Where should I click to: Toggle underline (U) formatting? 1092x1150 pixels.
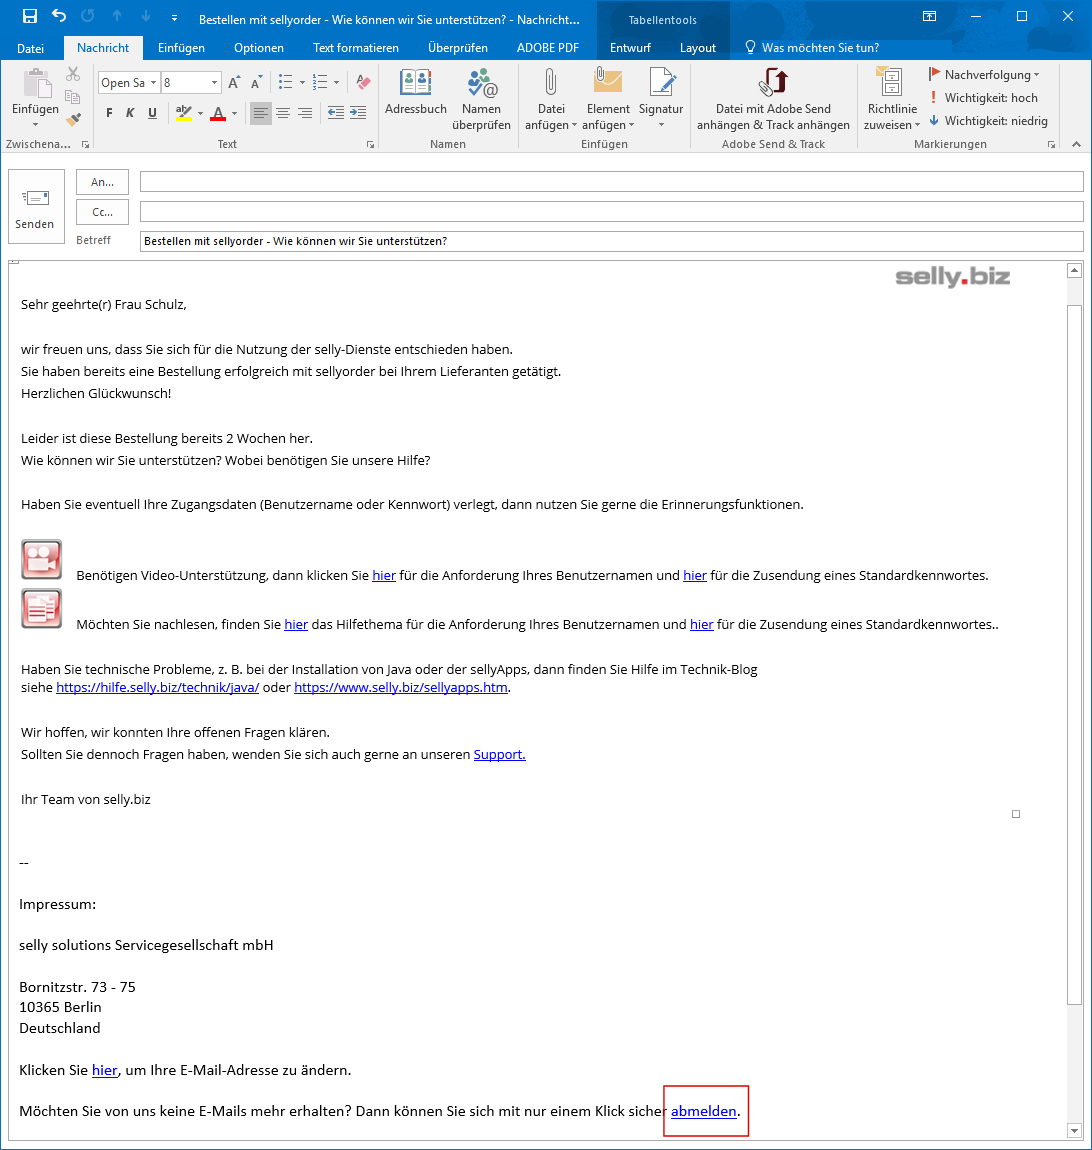(153, 113)
